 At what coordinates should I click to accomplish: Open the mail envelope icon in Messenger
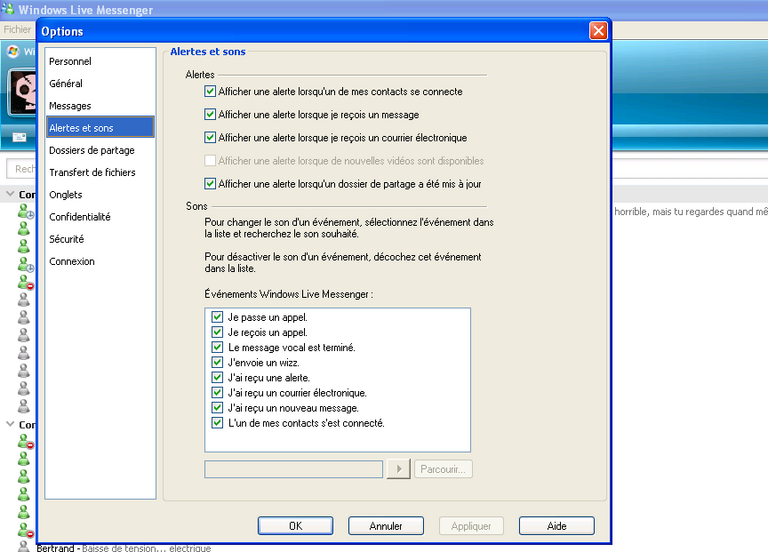[20, 137]
